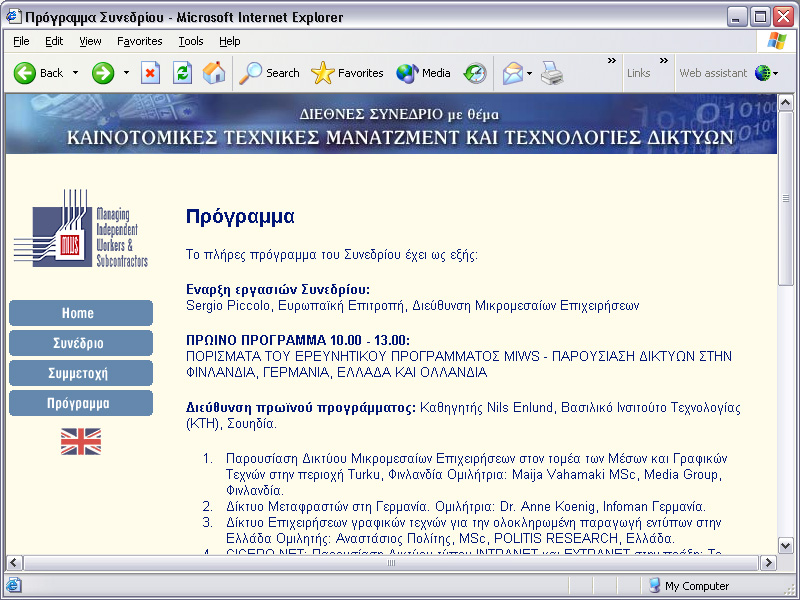Expand the toolbar overflow chevron next to the printer icon
Image resolution: width=800 pixels, height=600 pixels.
(x=612, y=61)
